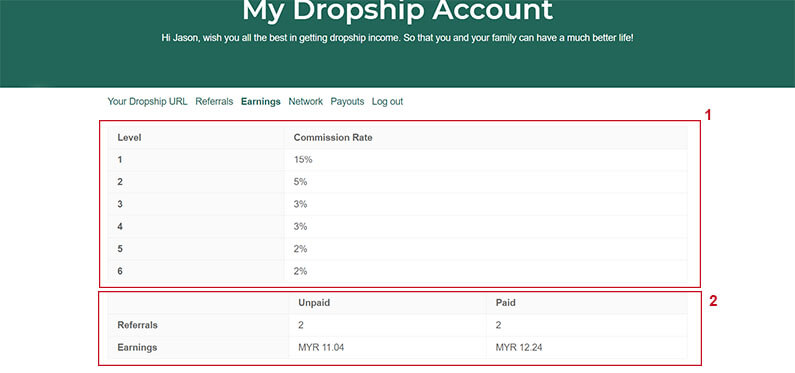The image size is (795, 373).
Task: Click the Hi Jason welcome message
Action: click(398, 38)
